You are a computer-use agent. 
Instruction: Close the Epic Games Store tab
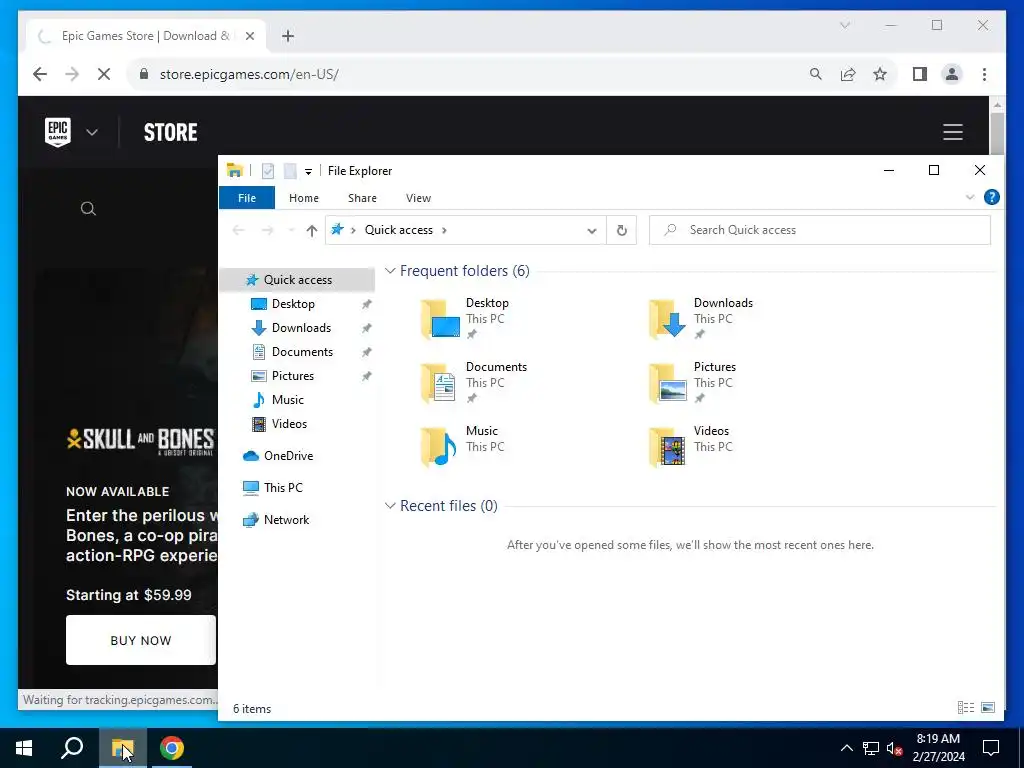(x=249, y=36)
